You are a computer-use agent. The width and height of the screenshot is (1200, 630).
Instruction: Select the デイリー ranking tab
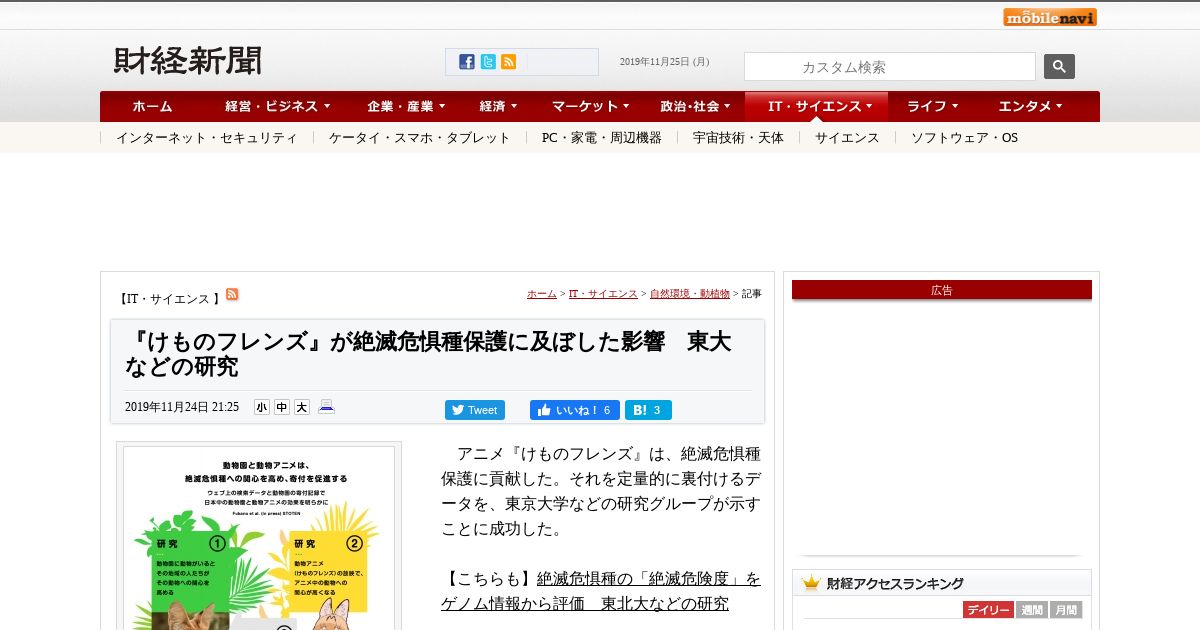click(988, 610)
